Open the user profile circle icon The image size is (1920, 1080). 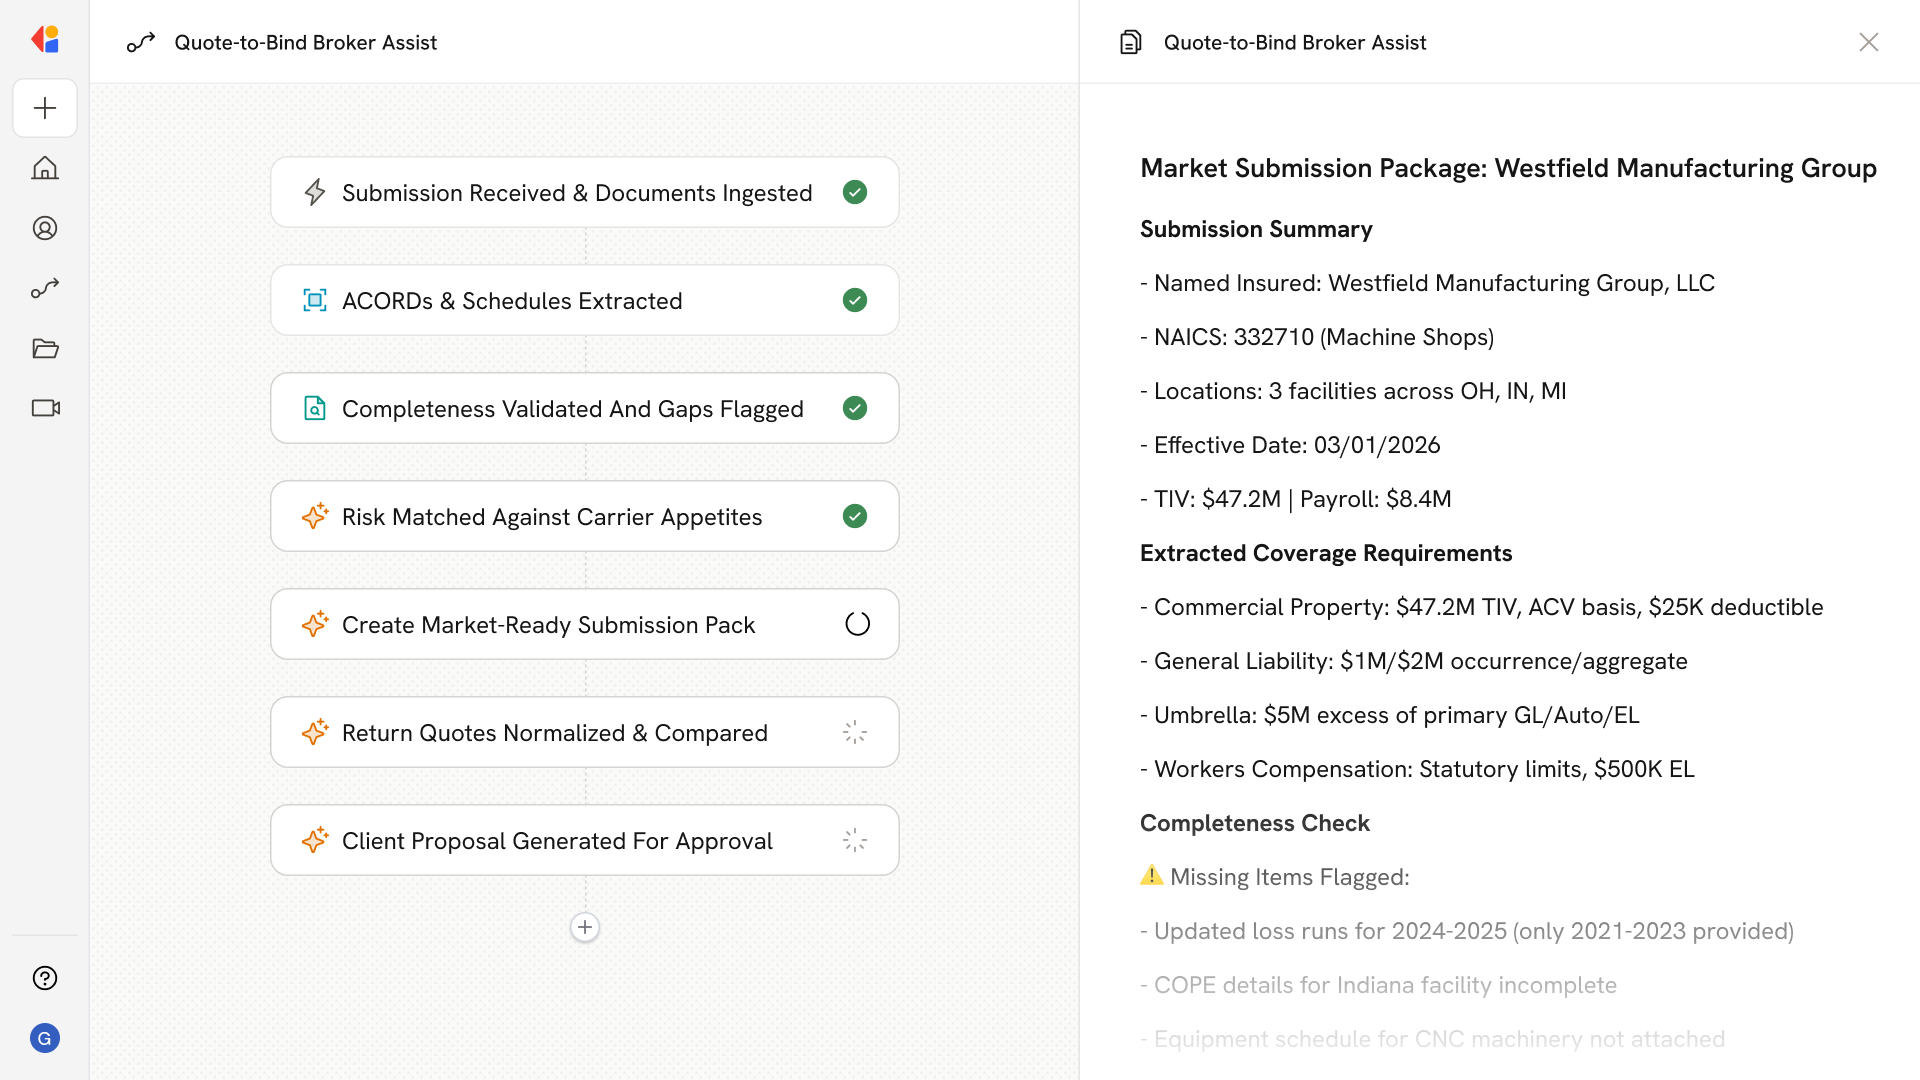(45, 228)
